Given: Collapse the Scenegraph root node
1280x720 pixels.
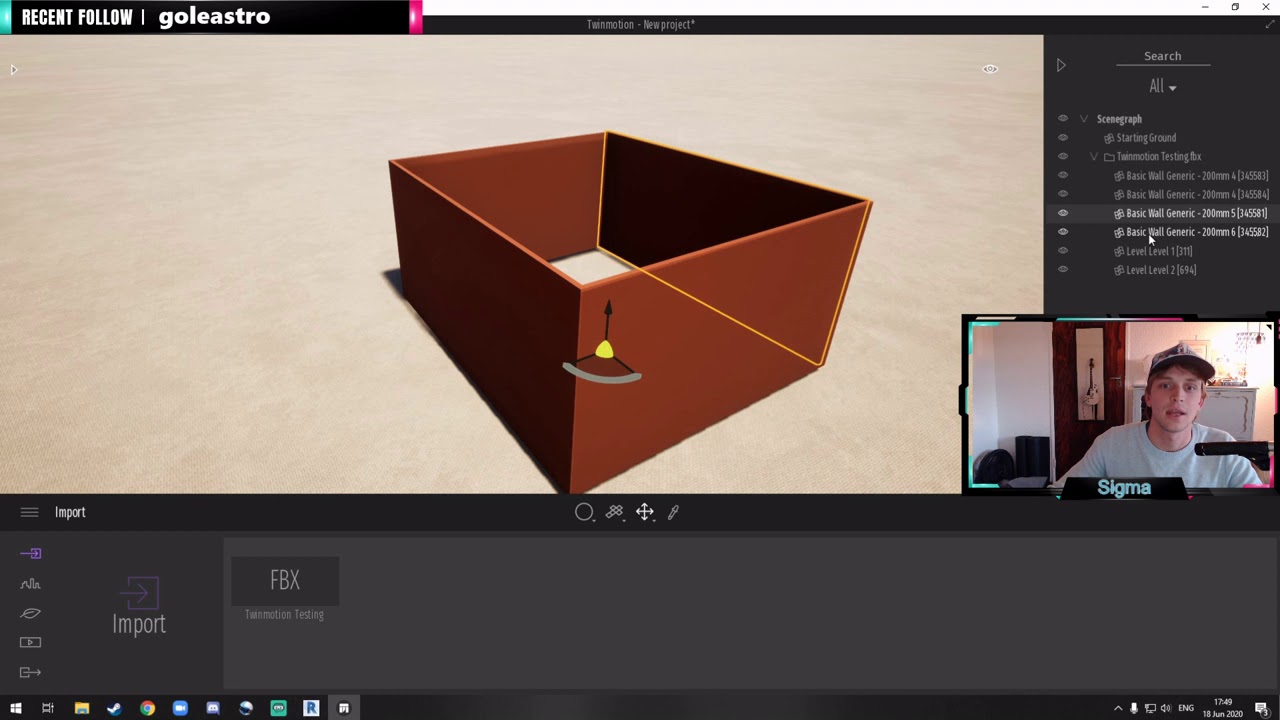Looking at the screenshot, I should [1083, 119].
